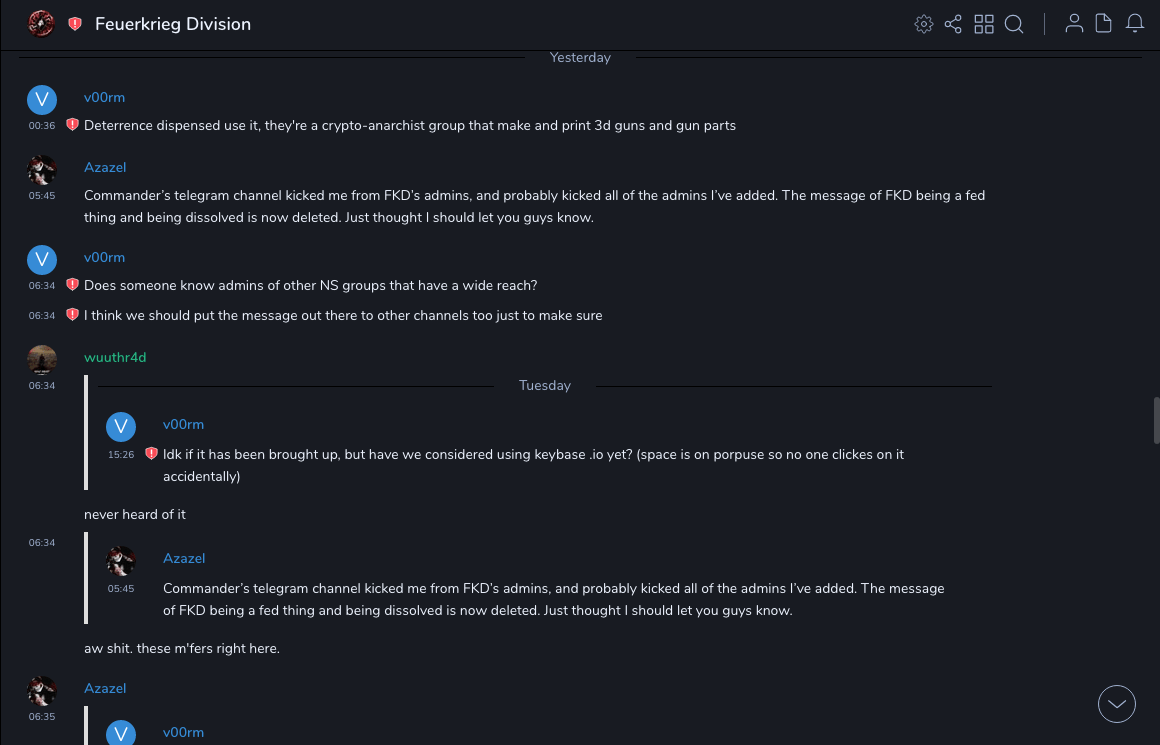Open message search with the magnifier icon
1160x745 pixels.
click(x=1014, y=24)
